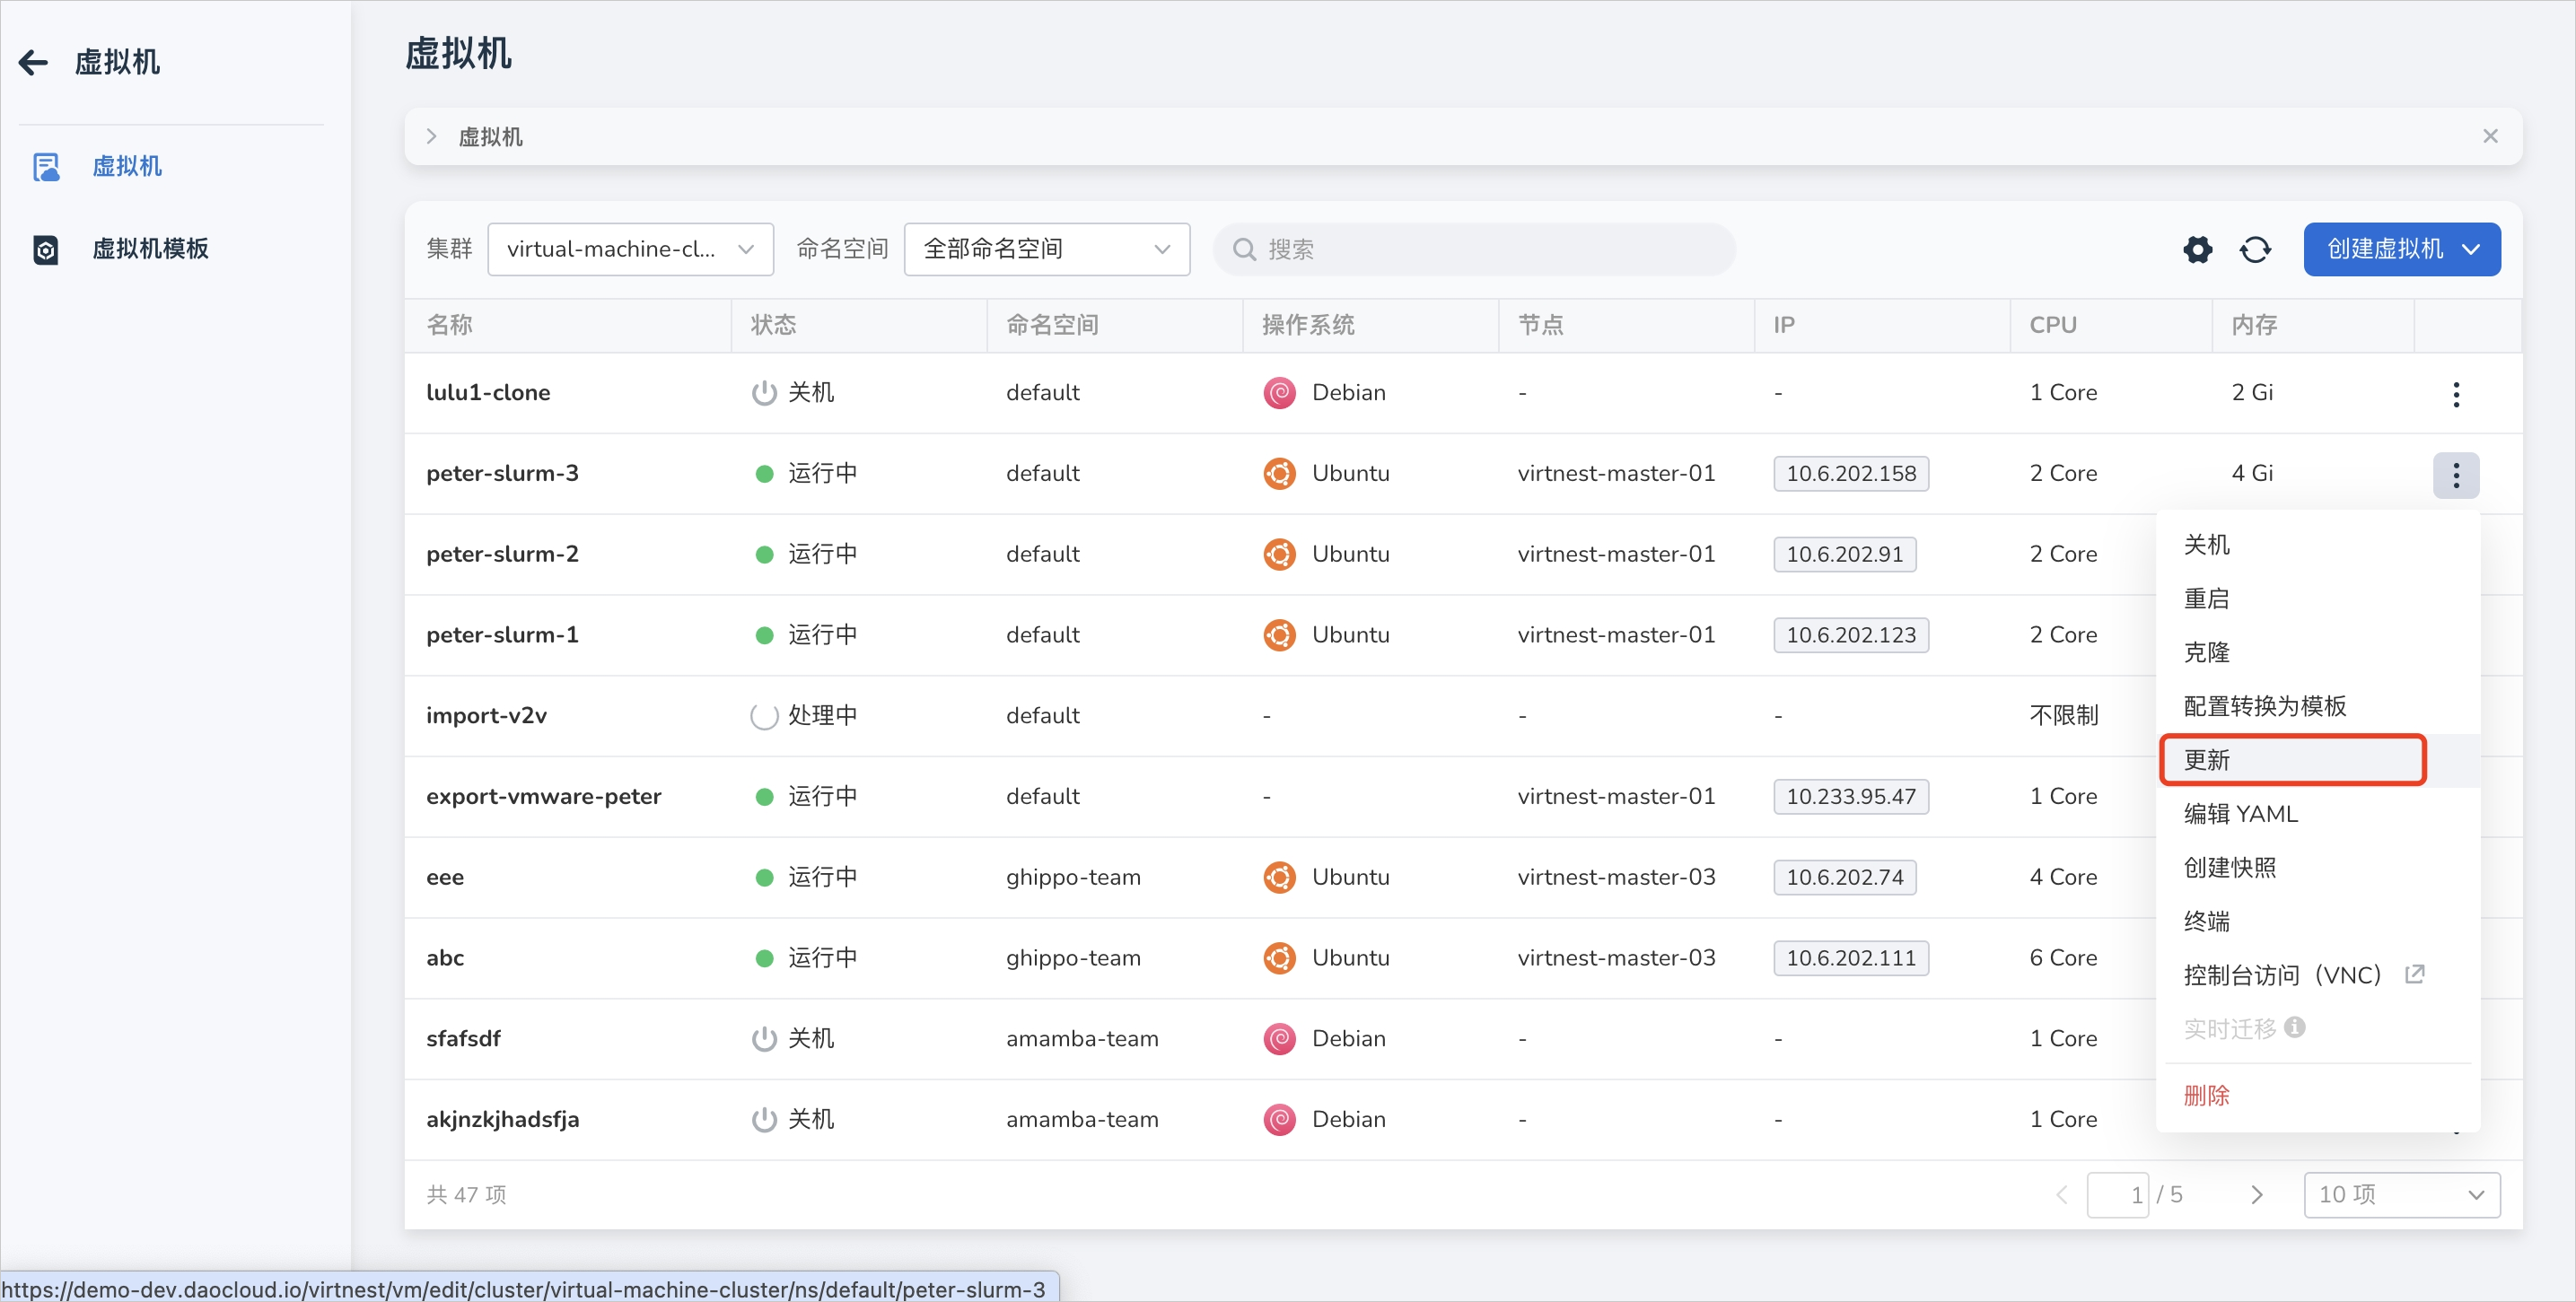The image size is (2576, 1302).
Task: Click IP tag 10.6.202.111
Action: tap(1851, 958)
